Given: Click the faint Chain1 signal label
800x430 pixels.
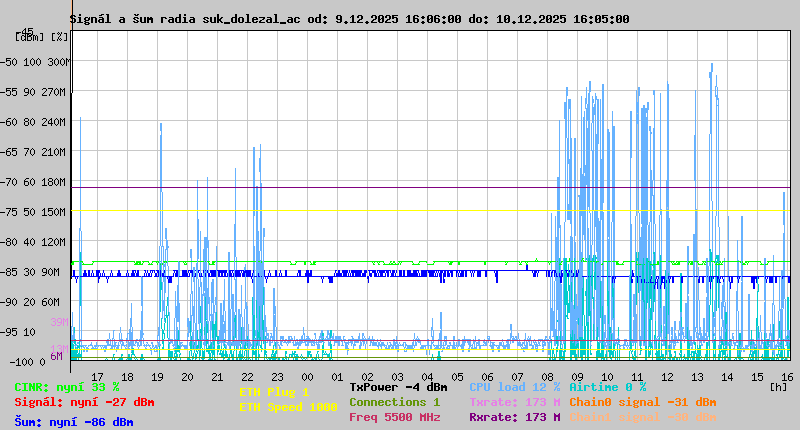Looking at the screenshot, I should 642,417.
